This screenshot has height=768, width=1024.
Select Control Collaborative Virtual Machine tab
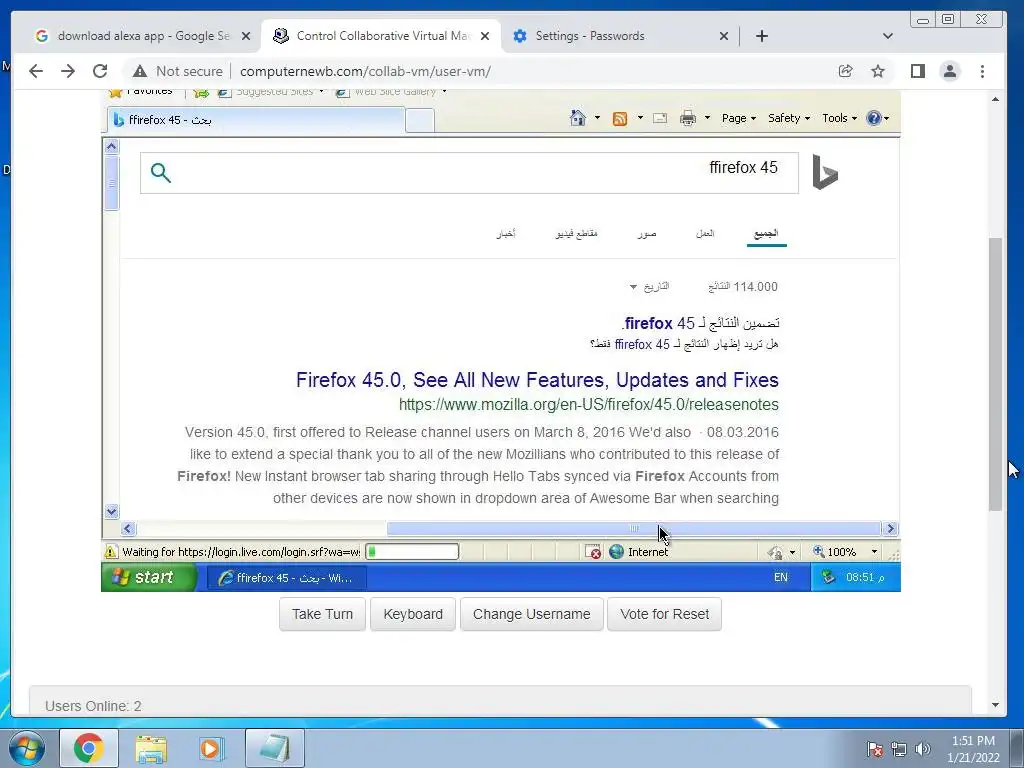[381, 36]
